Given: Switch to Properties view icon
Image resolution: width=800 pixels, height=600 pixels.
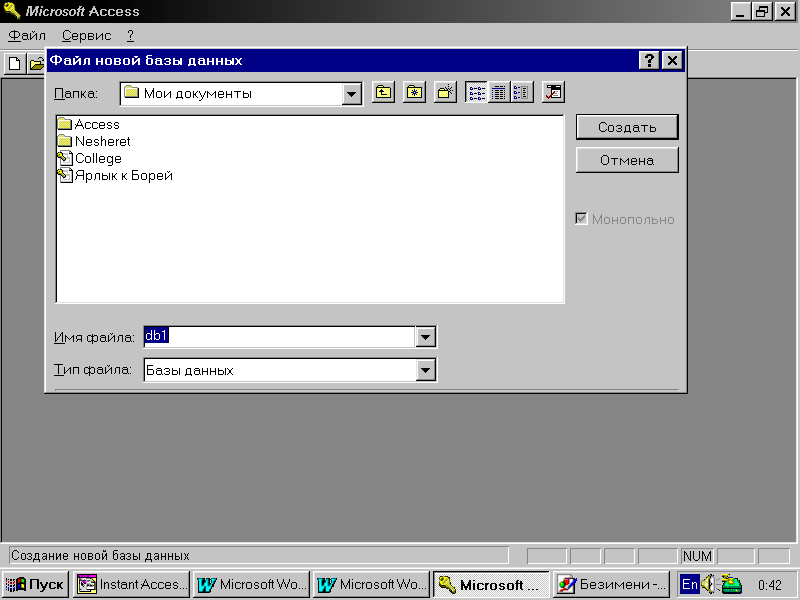Looking at the screenshot, I should point(522,93).
